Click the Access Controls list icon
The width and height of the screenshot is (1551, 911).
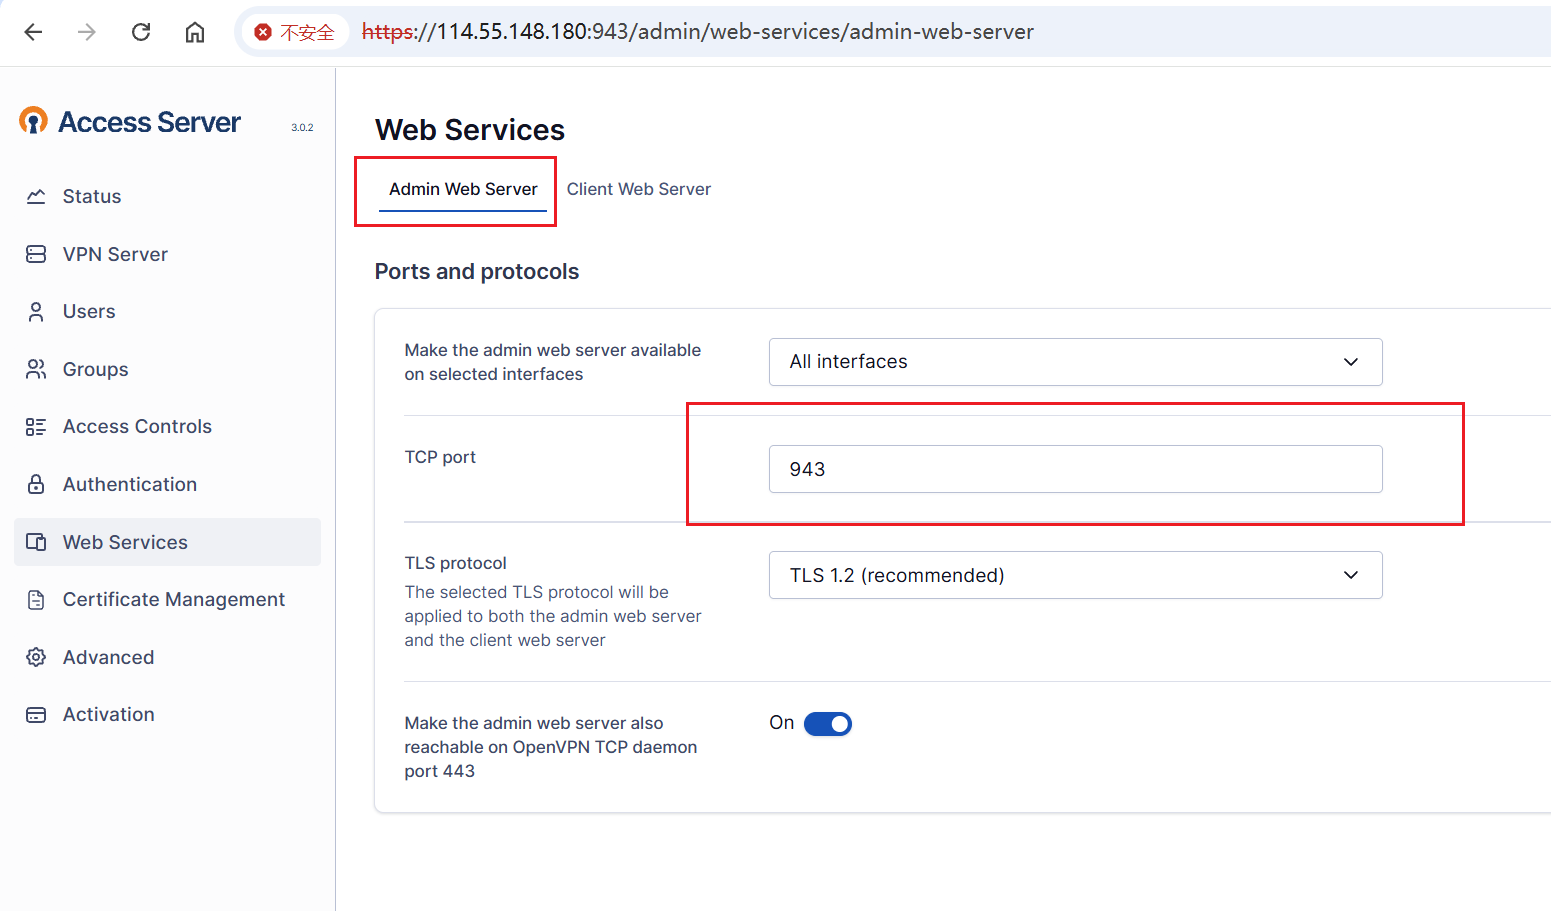[36, 427]
